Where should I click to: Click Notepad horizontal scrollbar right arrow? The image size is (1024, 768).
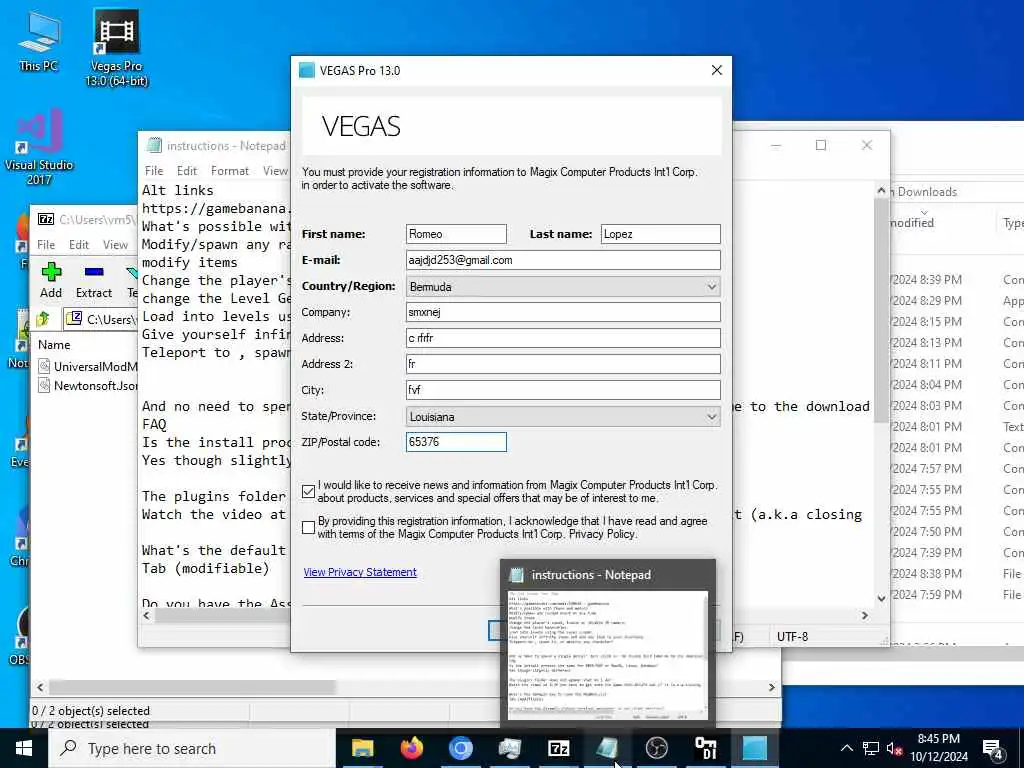click(865, 616)
